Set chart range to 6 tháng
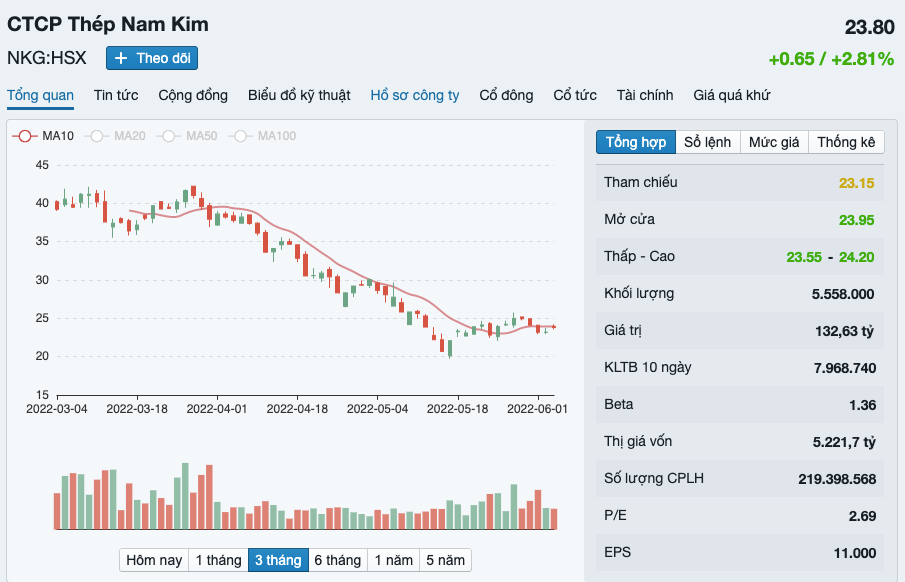The width and height of the screenshot is (905, 582). pos(338,560)
